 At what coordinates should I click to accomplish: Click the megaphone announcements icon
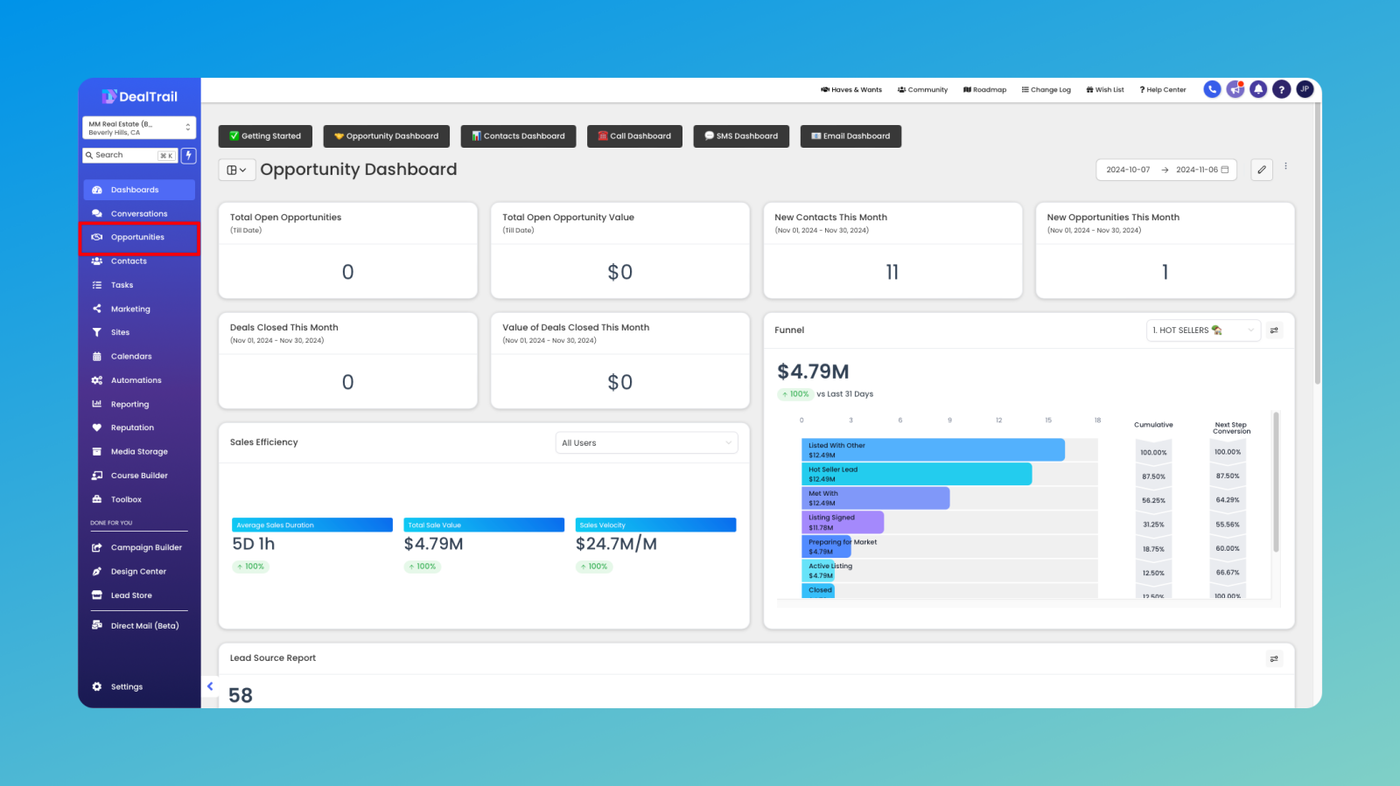point(1235,90)
